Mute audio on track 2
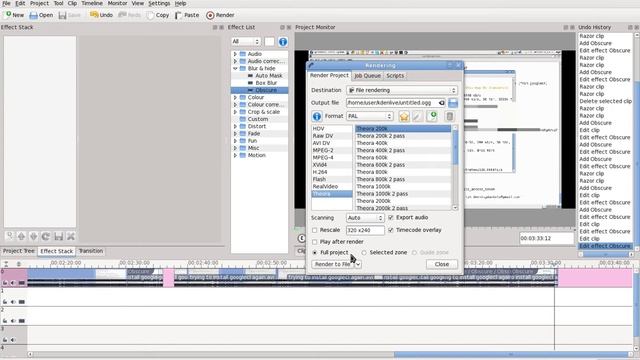640x360 pixels. pos(13,321)
